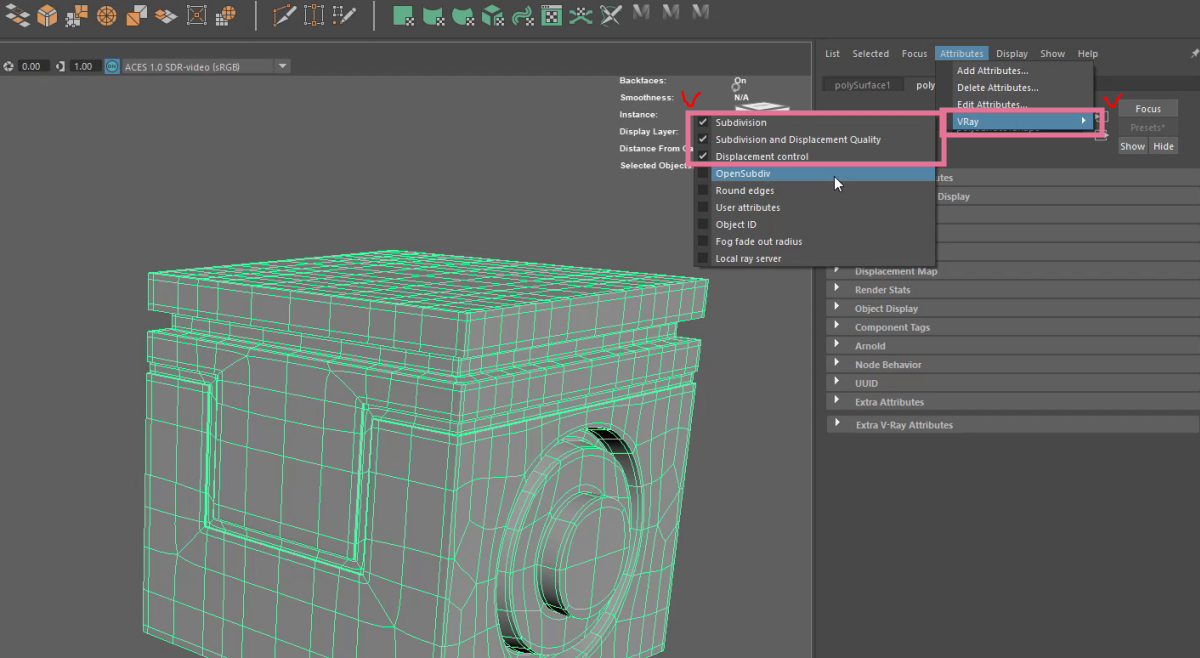The width and height of the screenshot is (1200, 658).
Task: Open the Display menu in Attribute Editor
Action: click(1012, 54)
